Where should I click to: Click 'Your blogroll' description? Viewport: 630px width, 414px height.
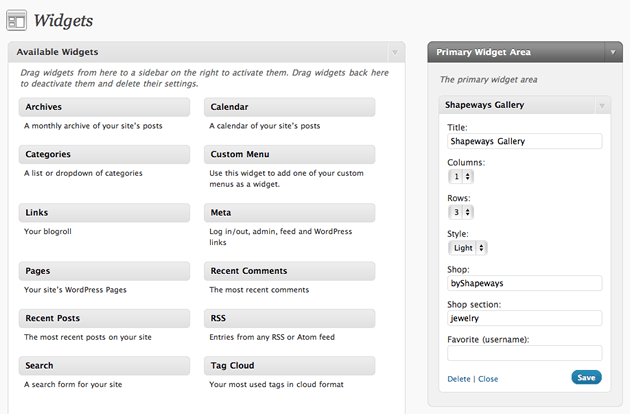(x=48, y=232)
